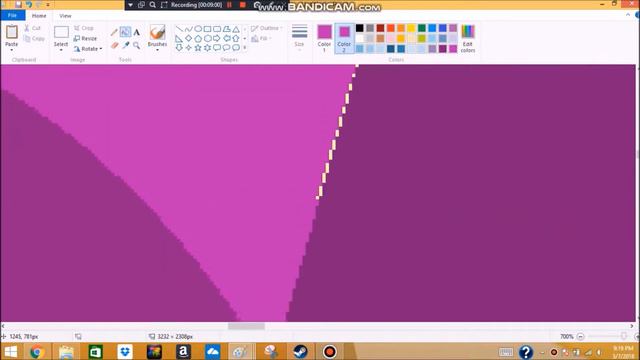Choose the Curve shape

tap(189, 29)
